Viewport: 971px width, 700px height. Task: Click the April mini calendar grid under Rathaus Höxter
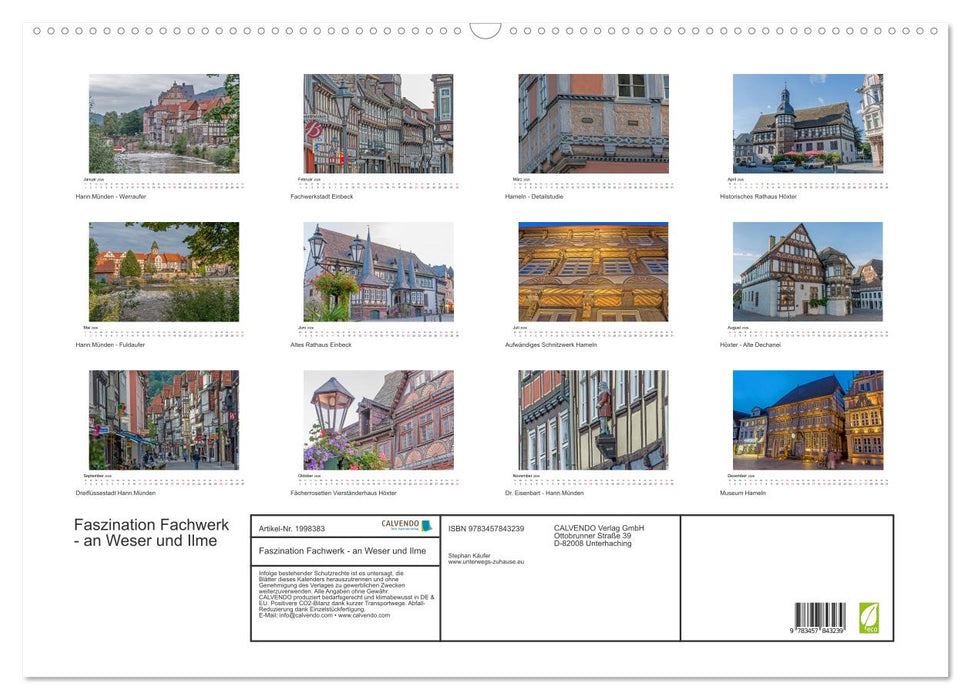pos(808,184)
